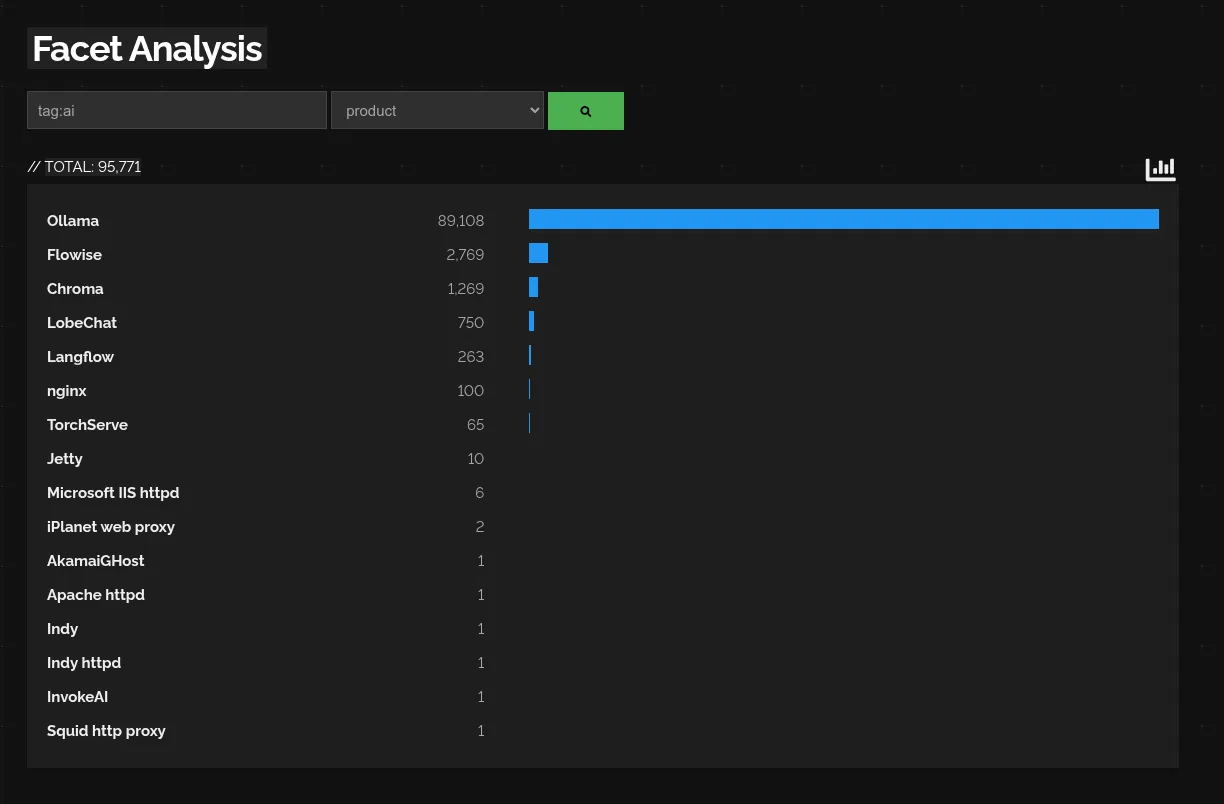Image resolution: width=1224 pixels, height=804 pixels.
Task: Select the iPlanet web proxy result
Action: pos(111,527)
